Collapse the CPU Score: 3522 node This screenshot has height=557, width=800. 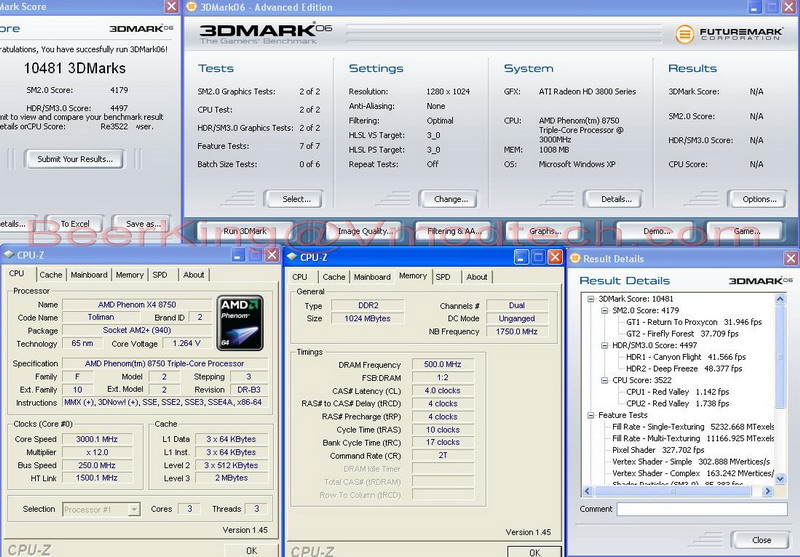[605, 381]
